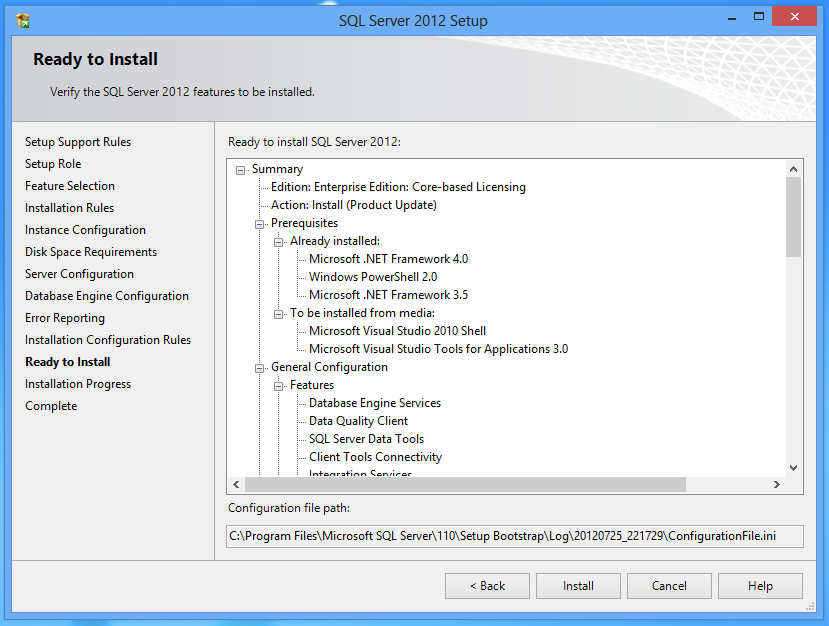Collapse the Prerequisites tree node
Screen dimensions: 829x626
pyautogui.click(x=260, y=224)
